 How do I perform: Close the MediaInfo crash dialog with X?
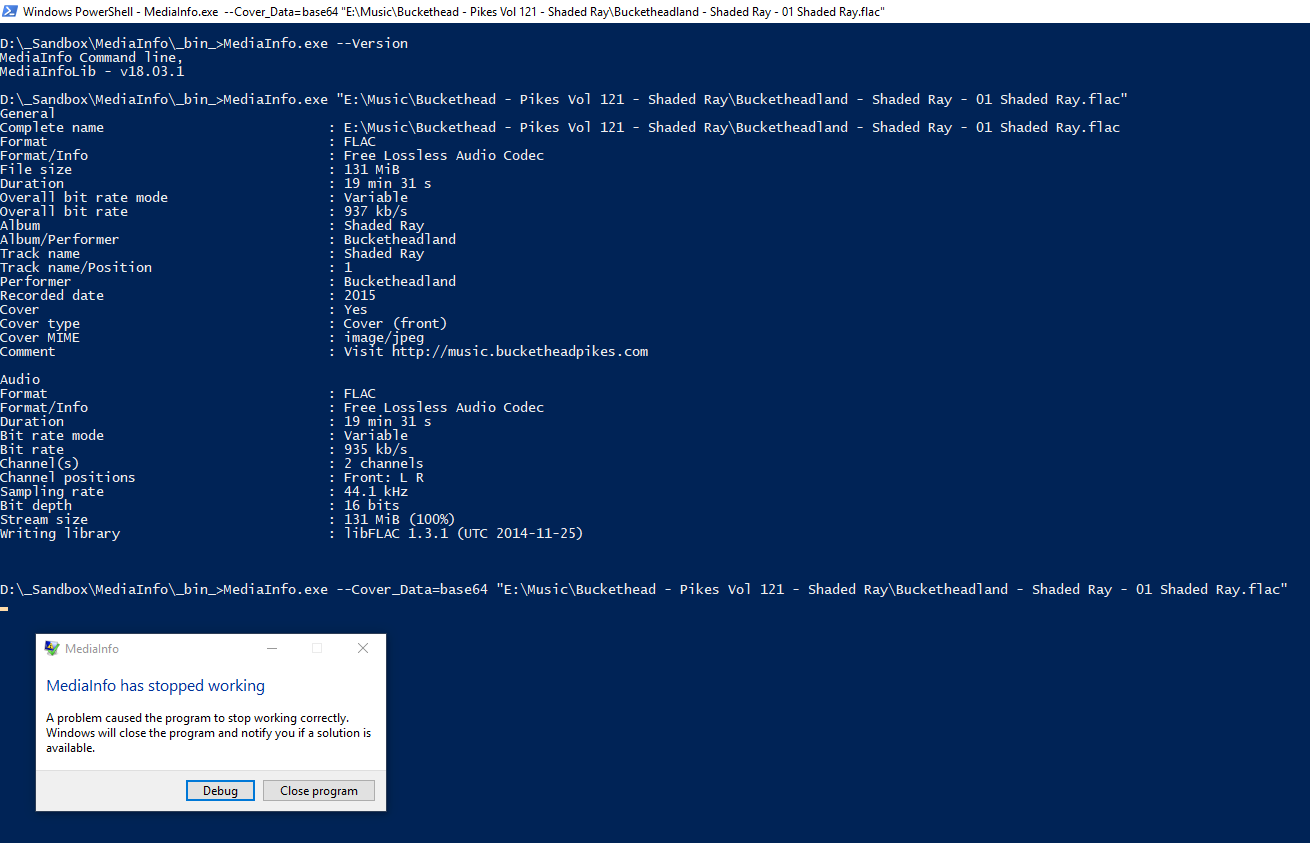pos(363,648)
